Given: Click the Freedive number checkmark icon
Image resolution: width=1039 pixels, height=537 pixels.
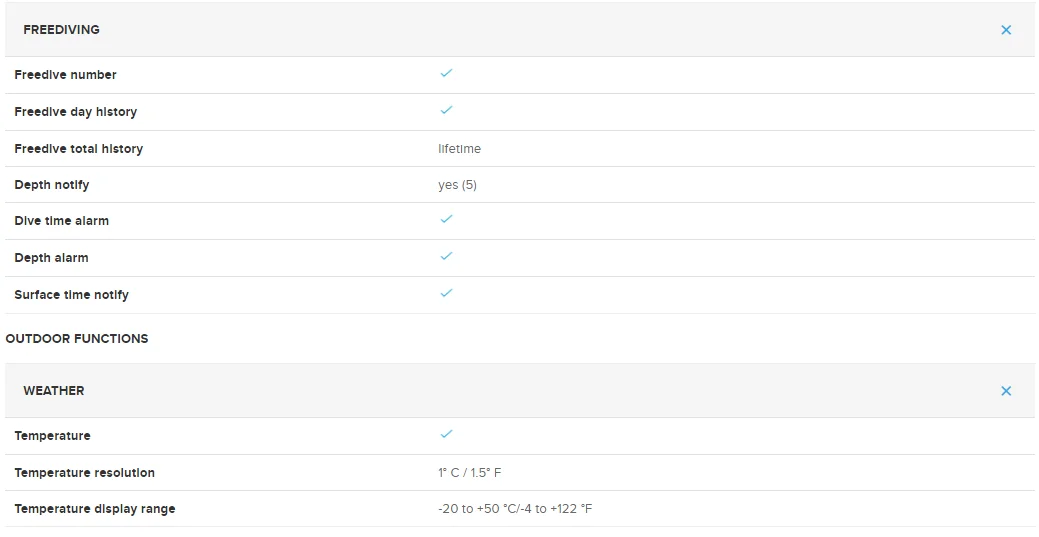Looking at the screenshot, I should [x=446, y=73].
